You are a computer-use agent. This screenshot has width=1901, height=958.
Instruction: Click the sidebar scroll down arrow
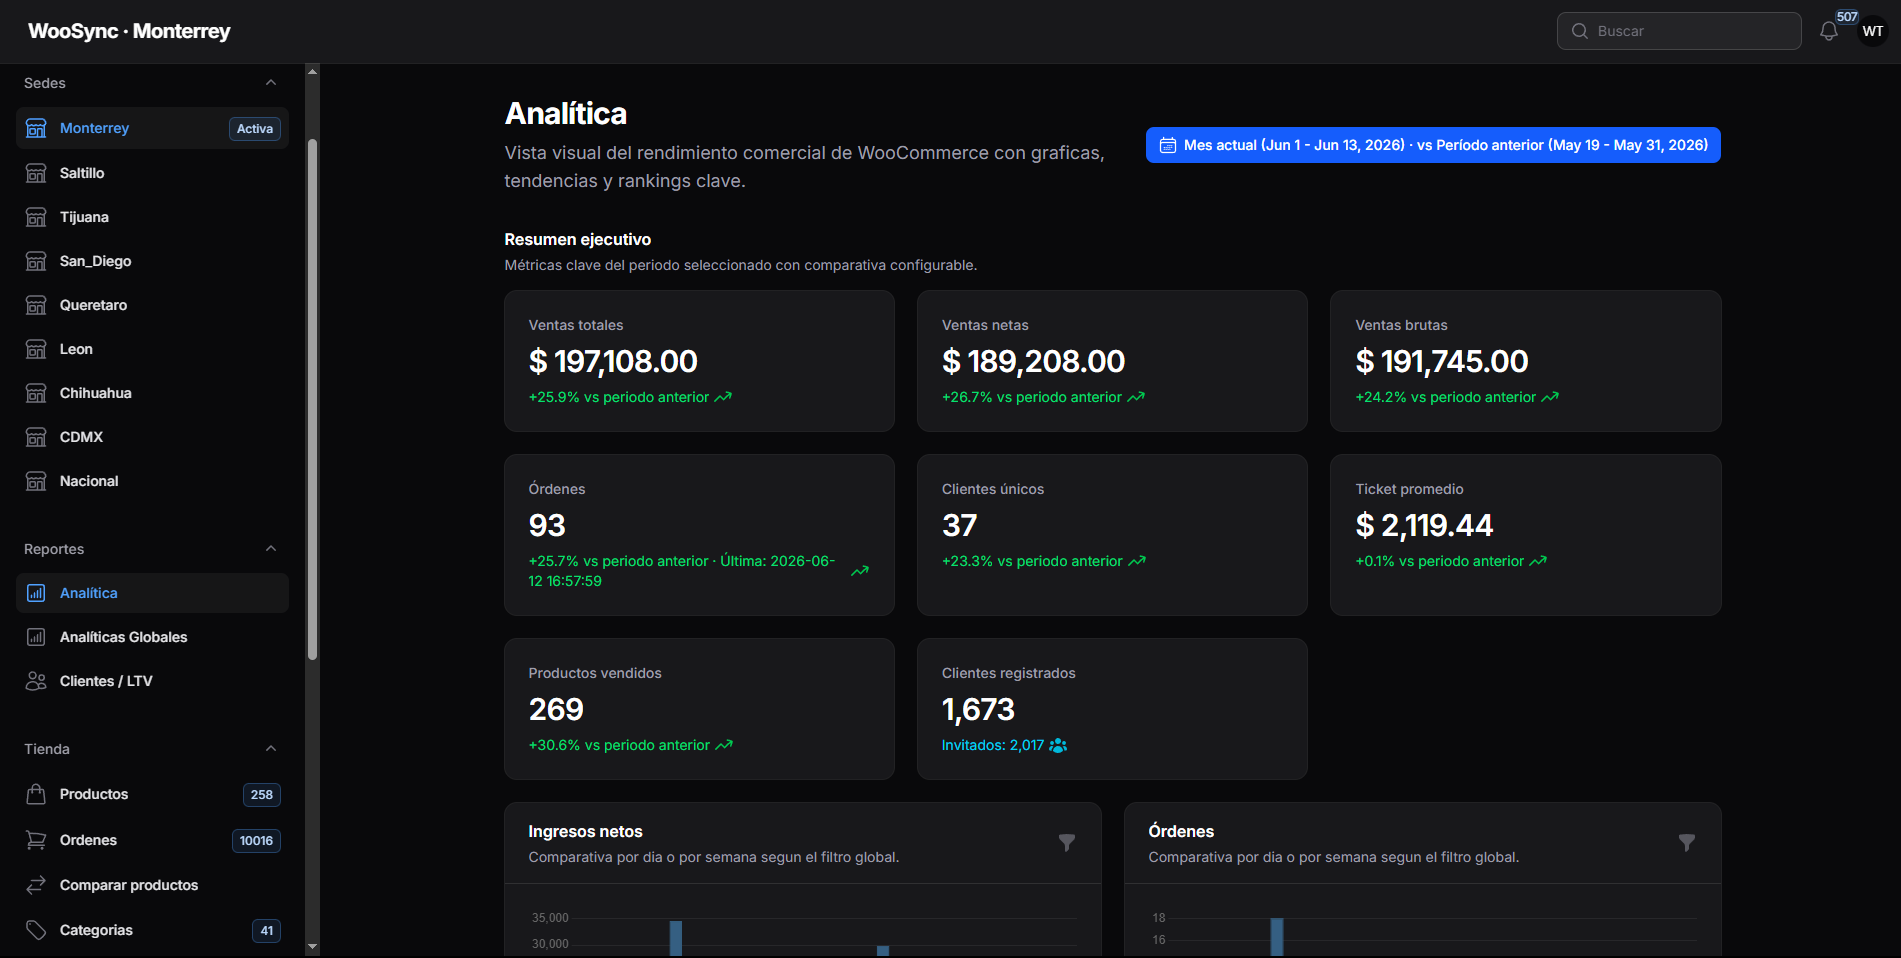[x=312, y=946]
